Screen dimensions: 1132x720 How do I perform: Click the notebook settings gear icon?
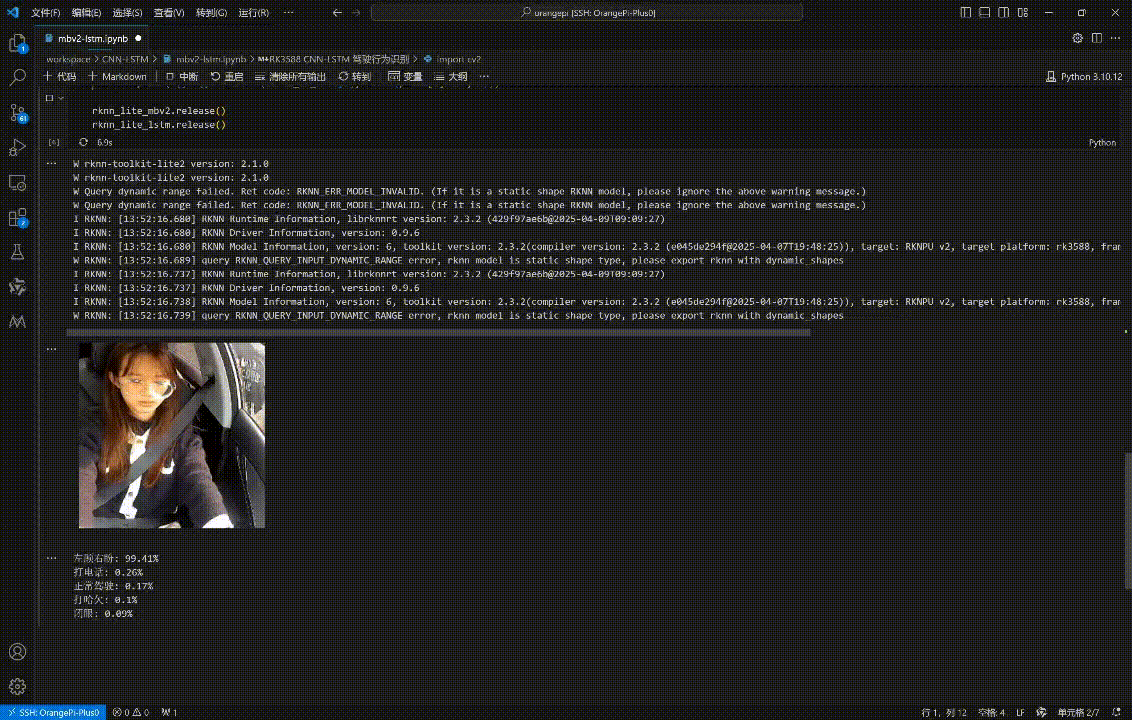pos(1077,38)
